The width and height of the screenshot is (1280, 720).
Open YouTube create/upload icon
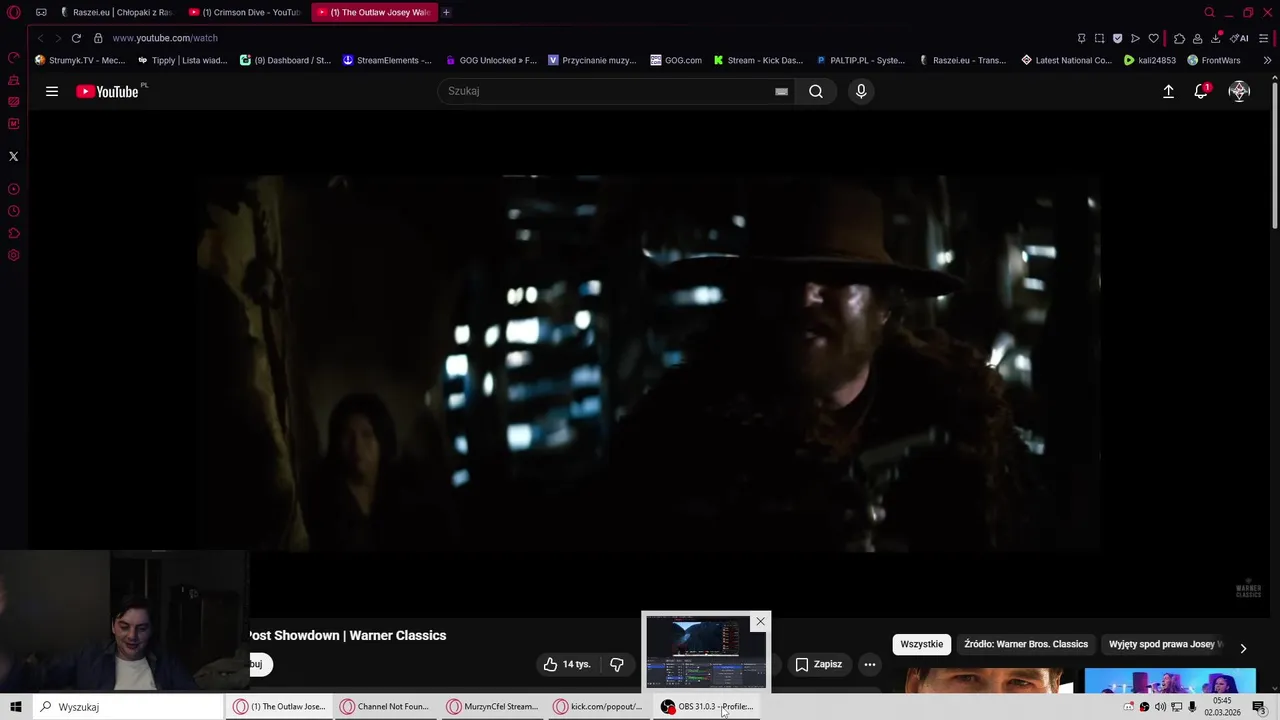pyautogui.click(x=1168, y=91)
